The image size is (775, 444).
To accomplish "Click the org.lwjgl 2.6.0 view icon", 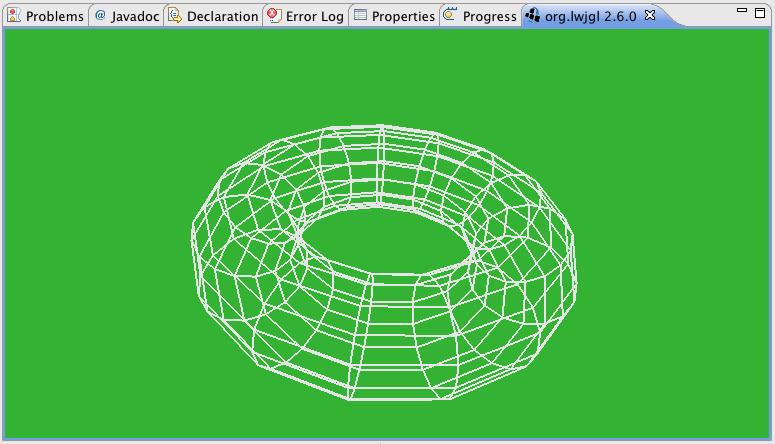I will [x=532, y=15].
